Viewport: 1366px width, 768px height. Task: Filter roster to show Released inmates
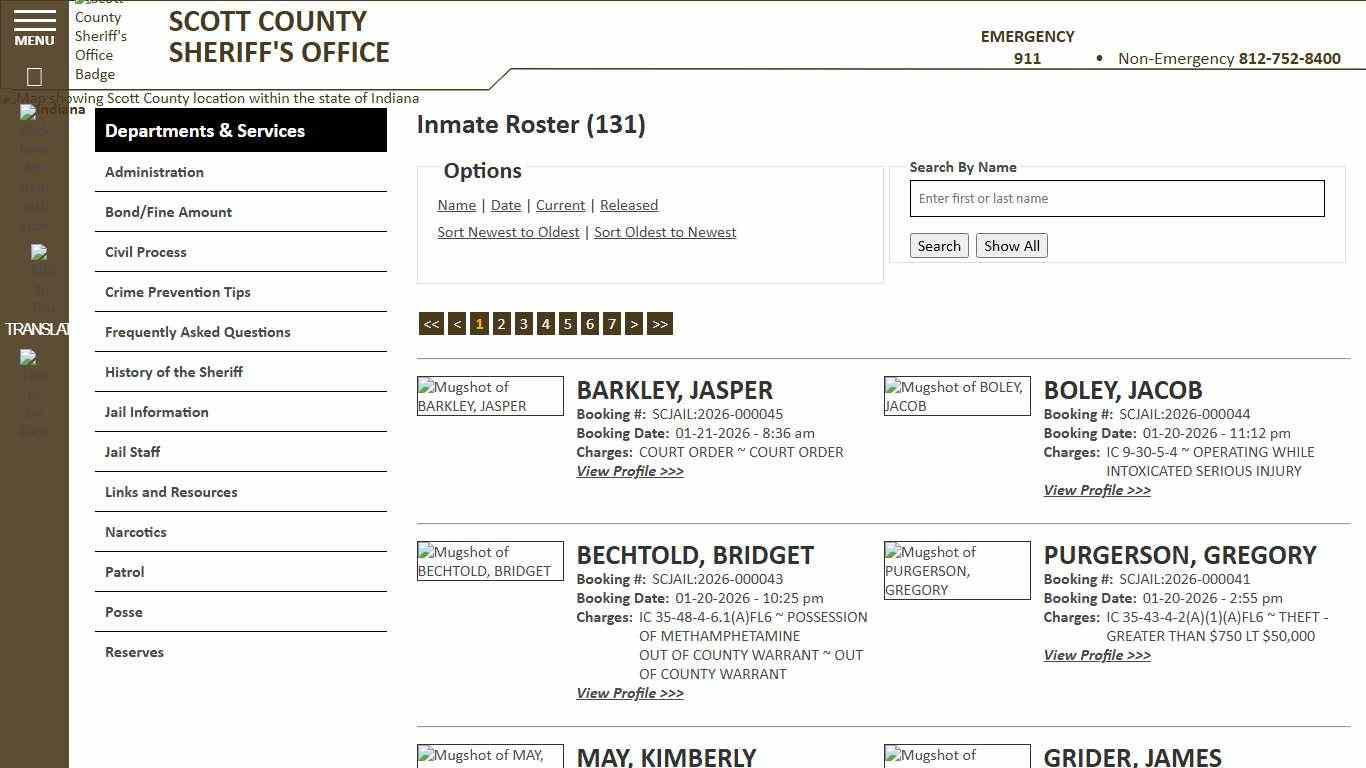[629, 205]
